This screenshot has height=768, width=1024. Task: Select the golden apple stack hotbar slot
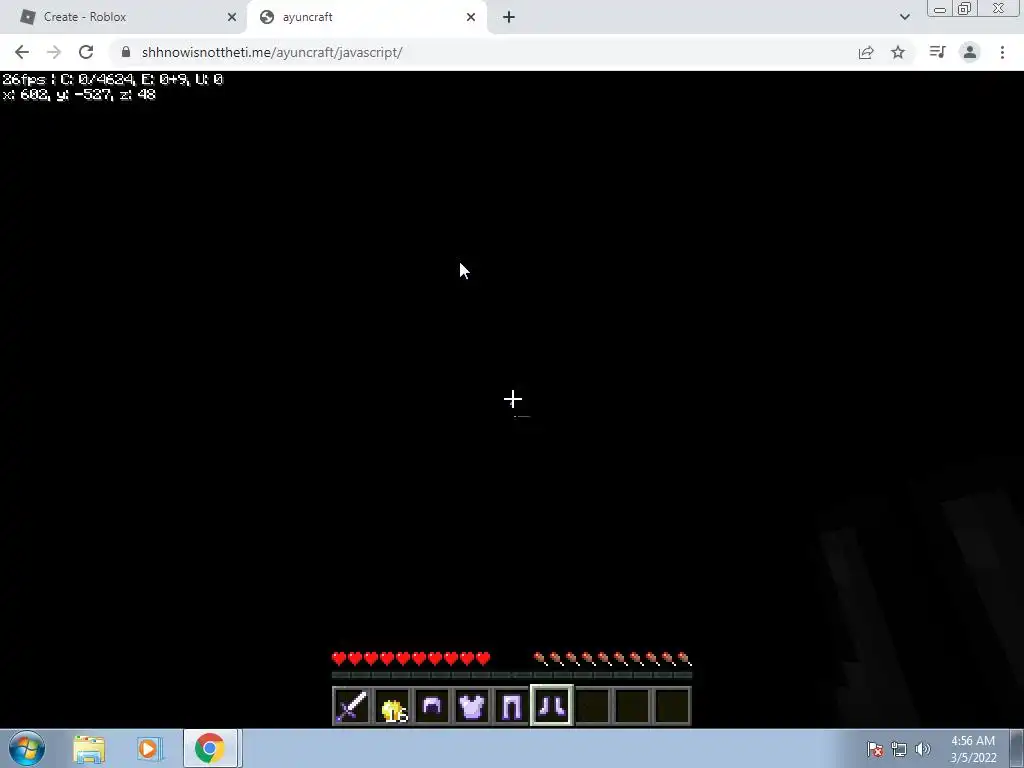pyautogui.click(x=392, y=706)
